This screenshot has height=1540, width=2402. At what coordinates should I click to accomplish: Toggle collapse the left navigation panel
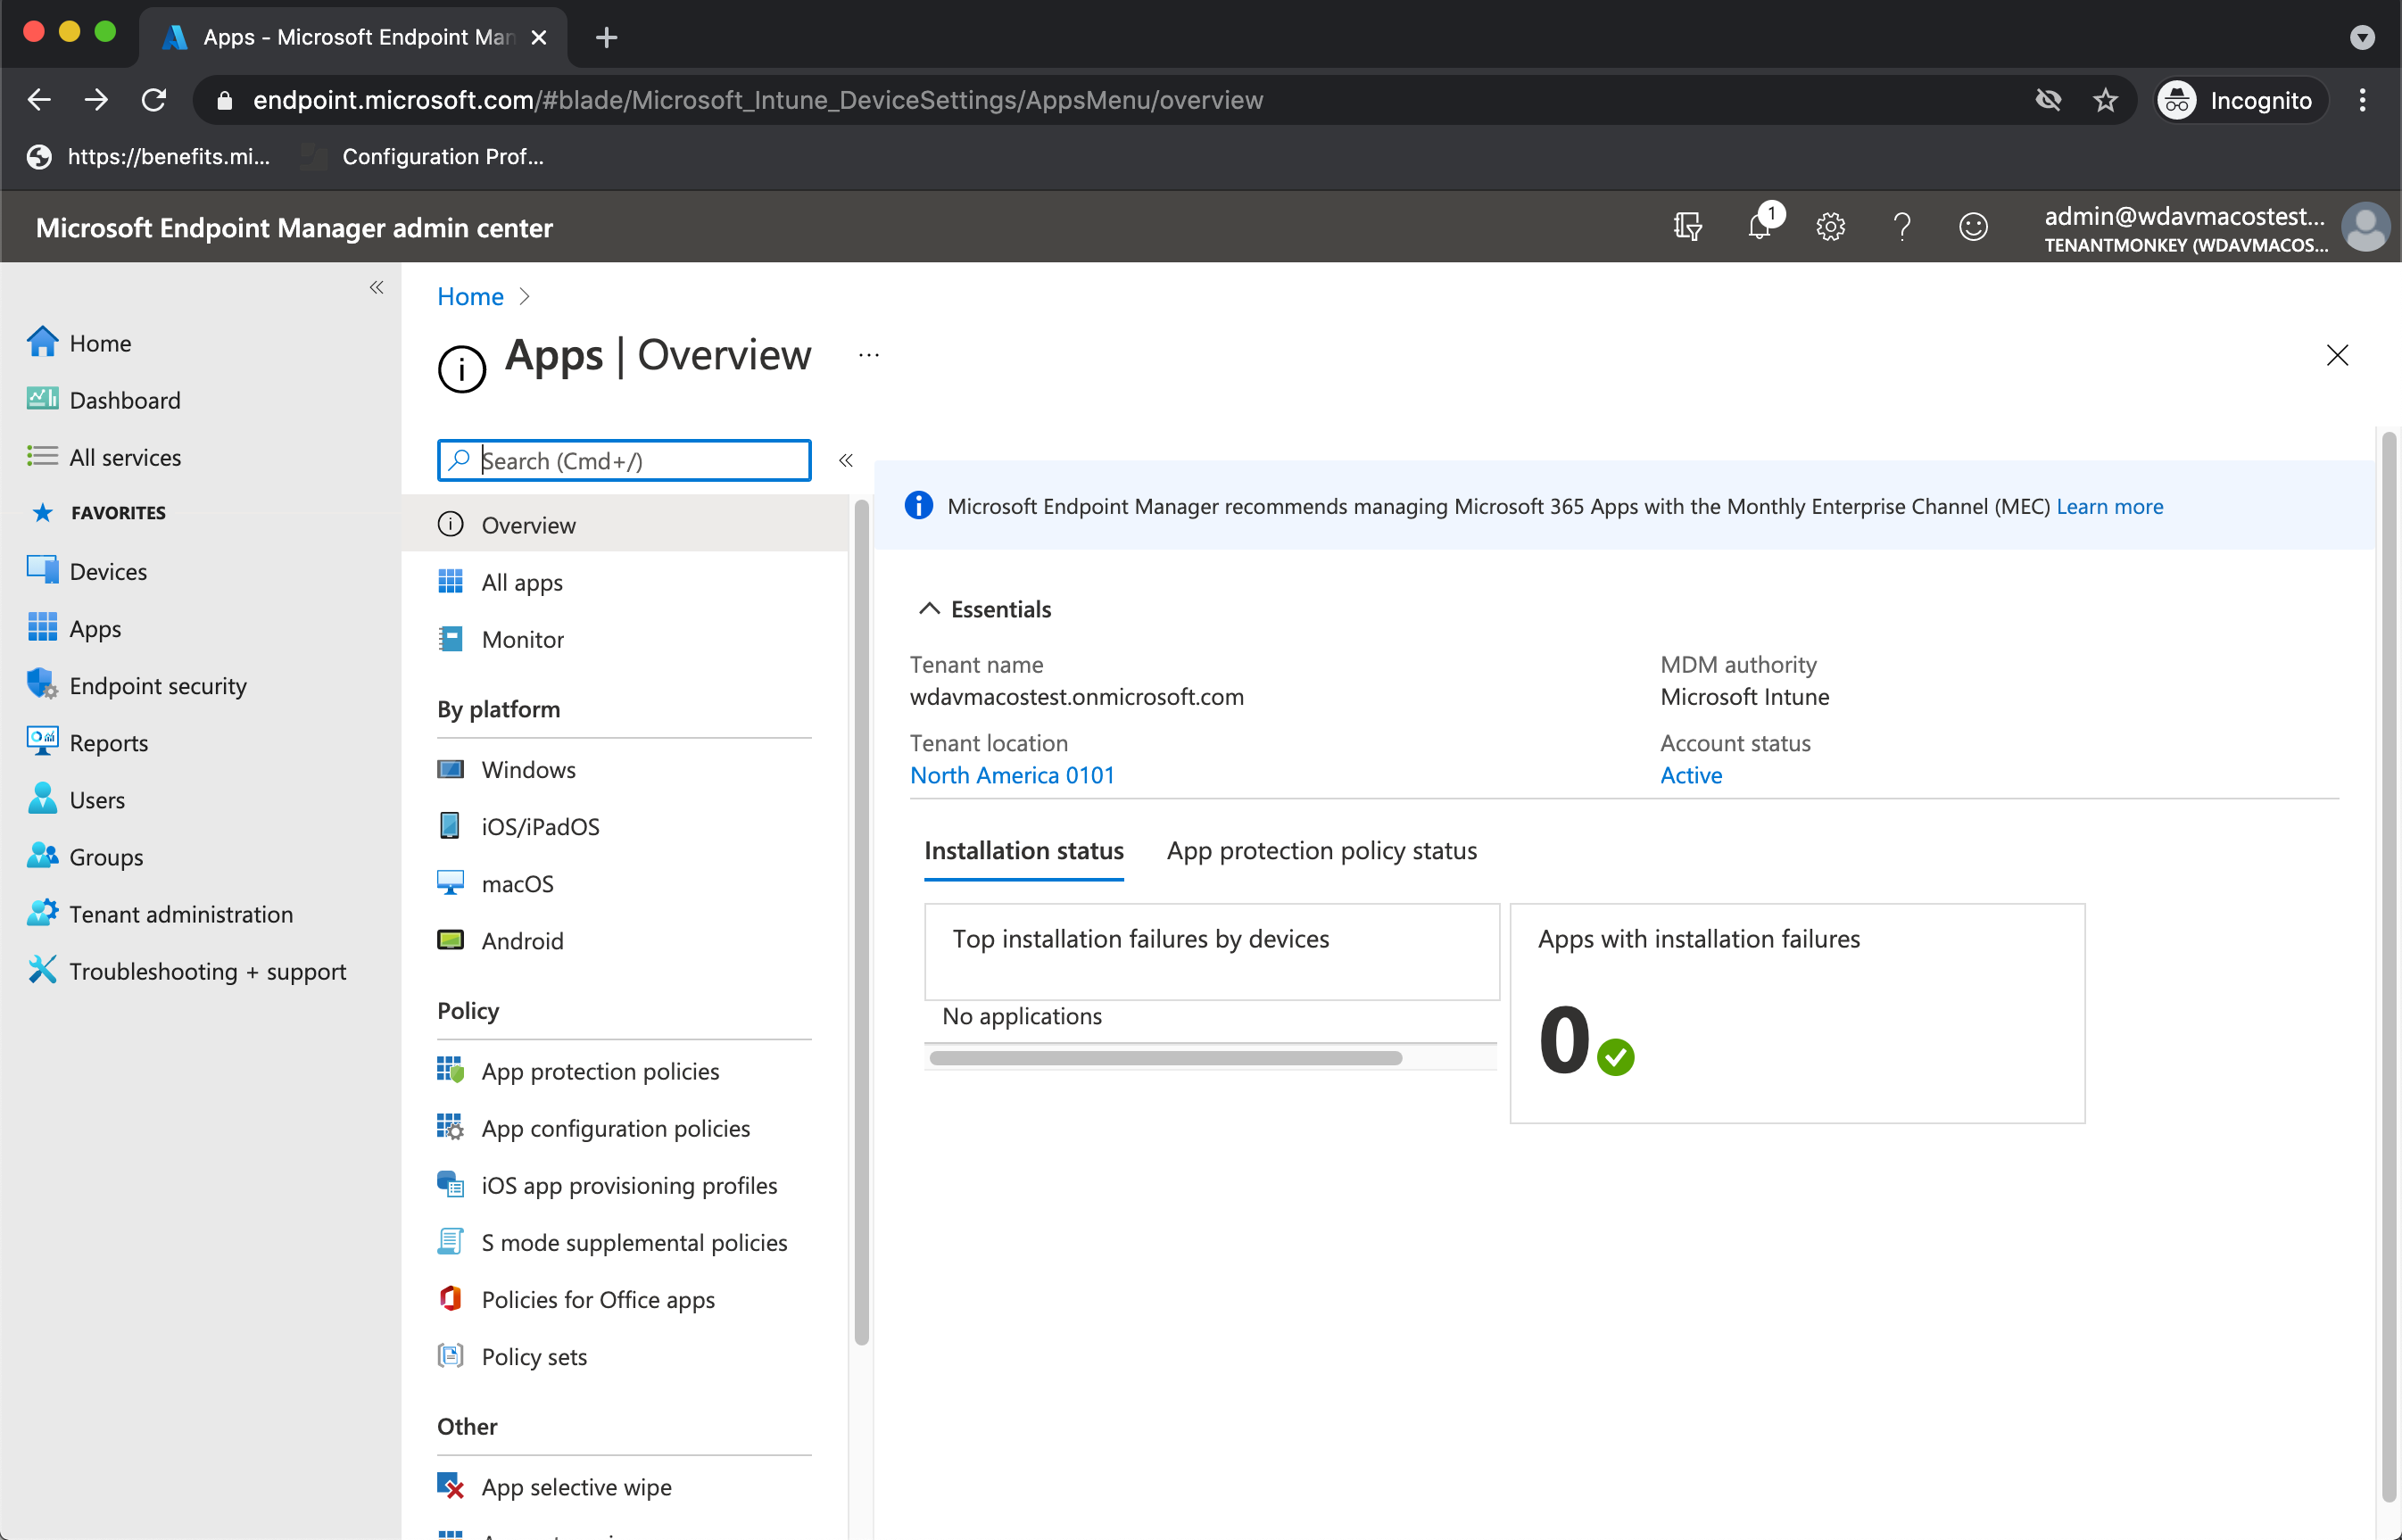[377, 287]
